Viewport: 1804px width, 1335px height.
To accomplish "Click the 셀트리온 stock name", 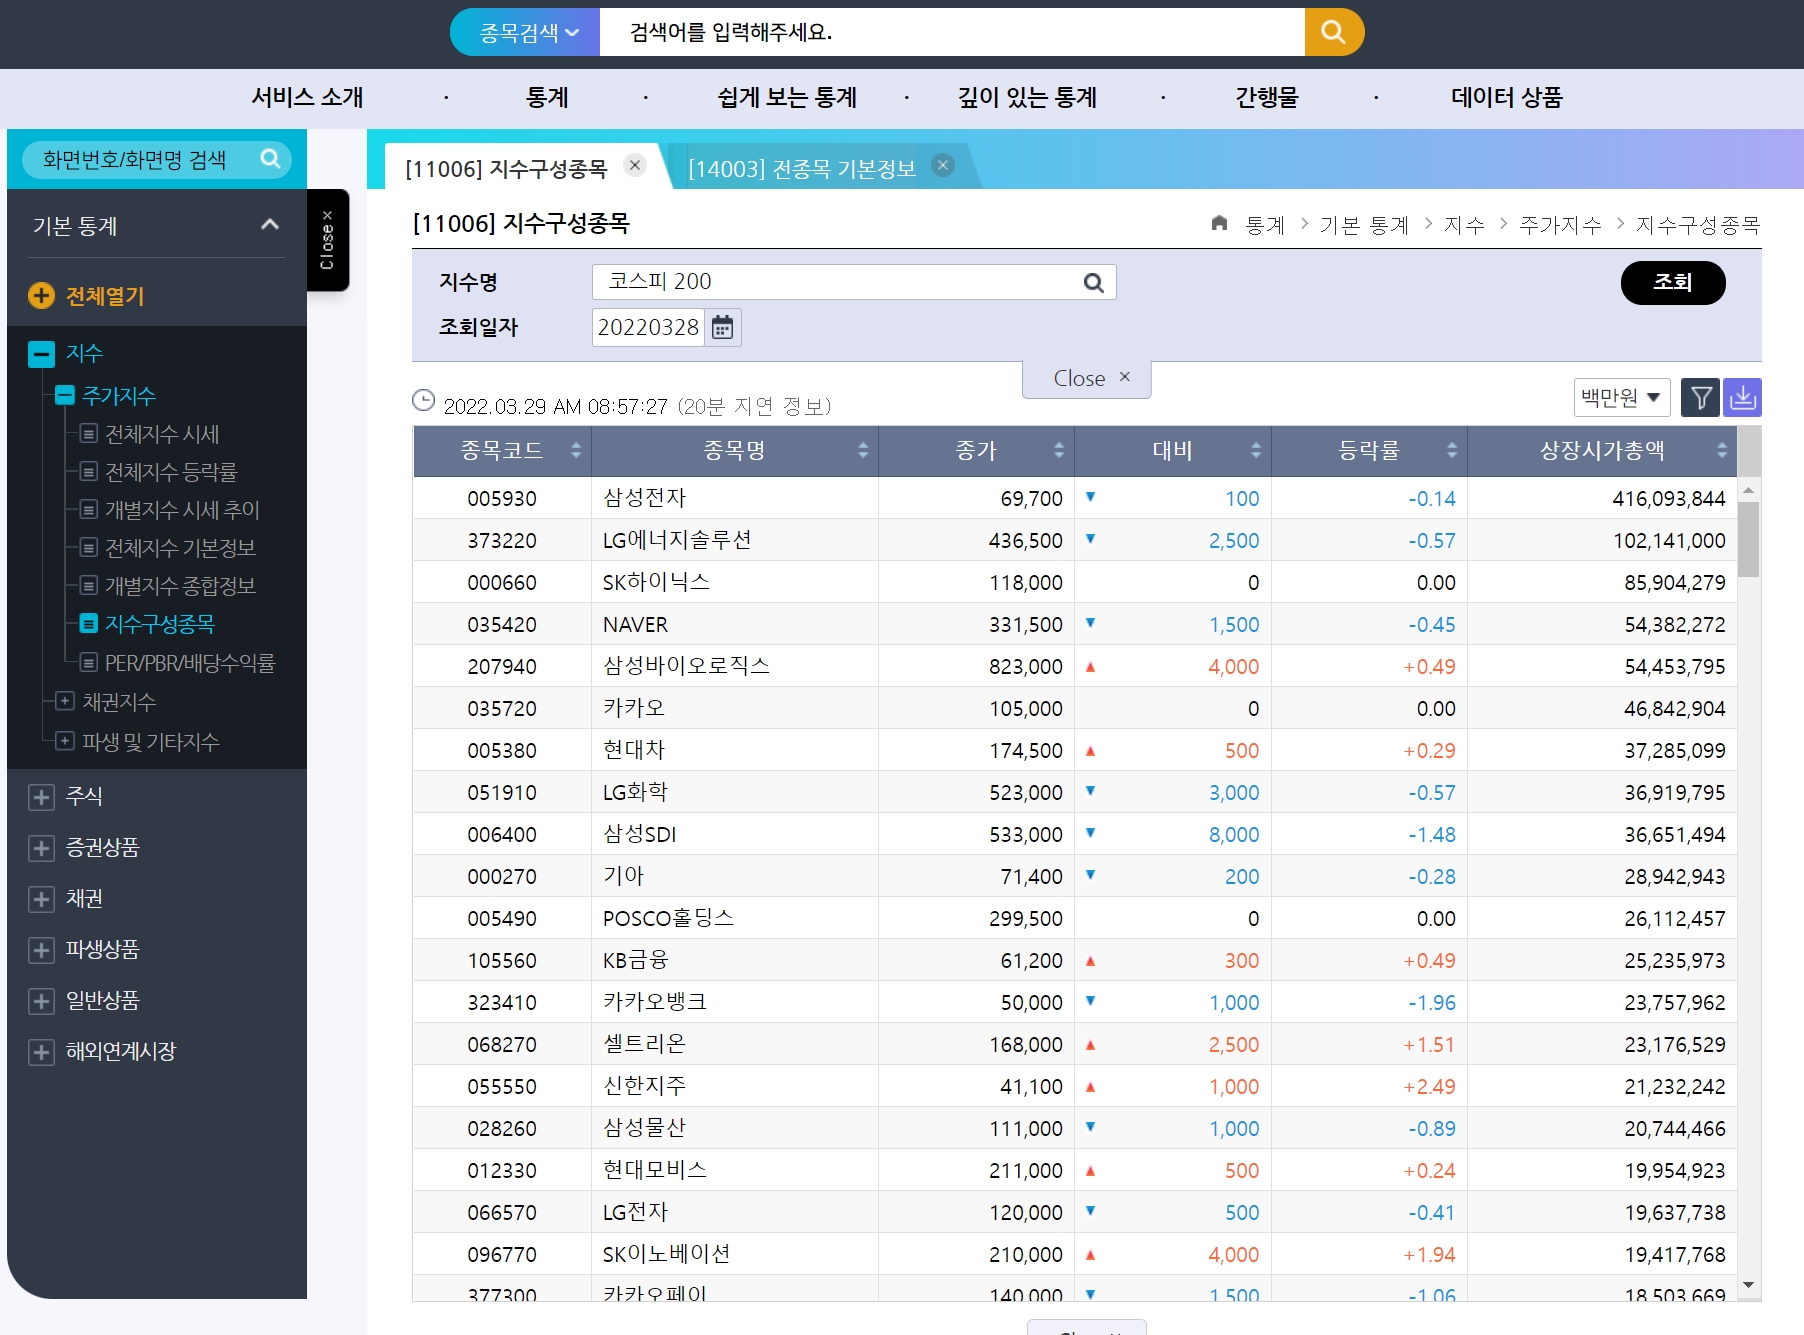I will [x=645, y=1044].
